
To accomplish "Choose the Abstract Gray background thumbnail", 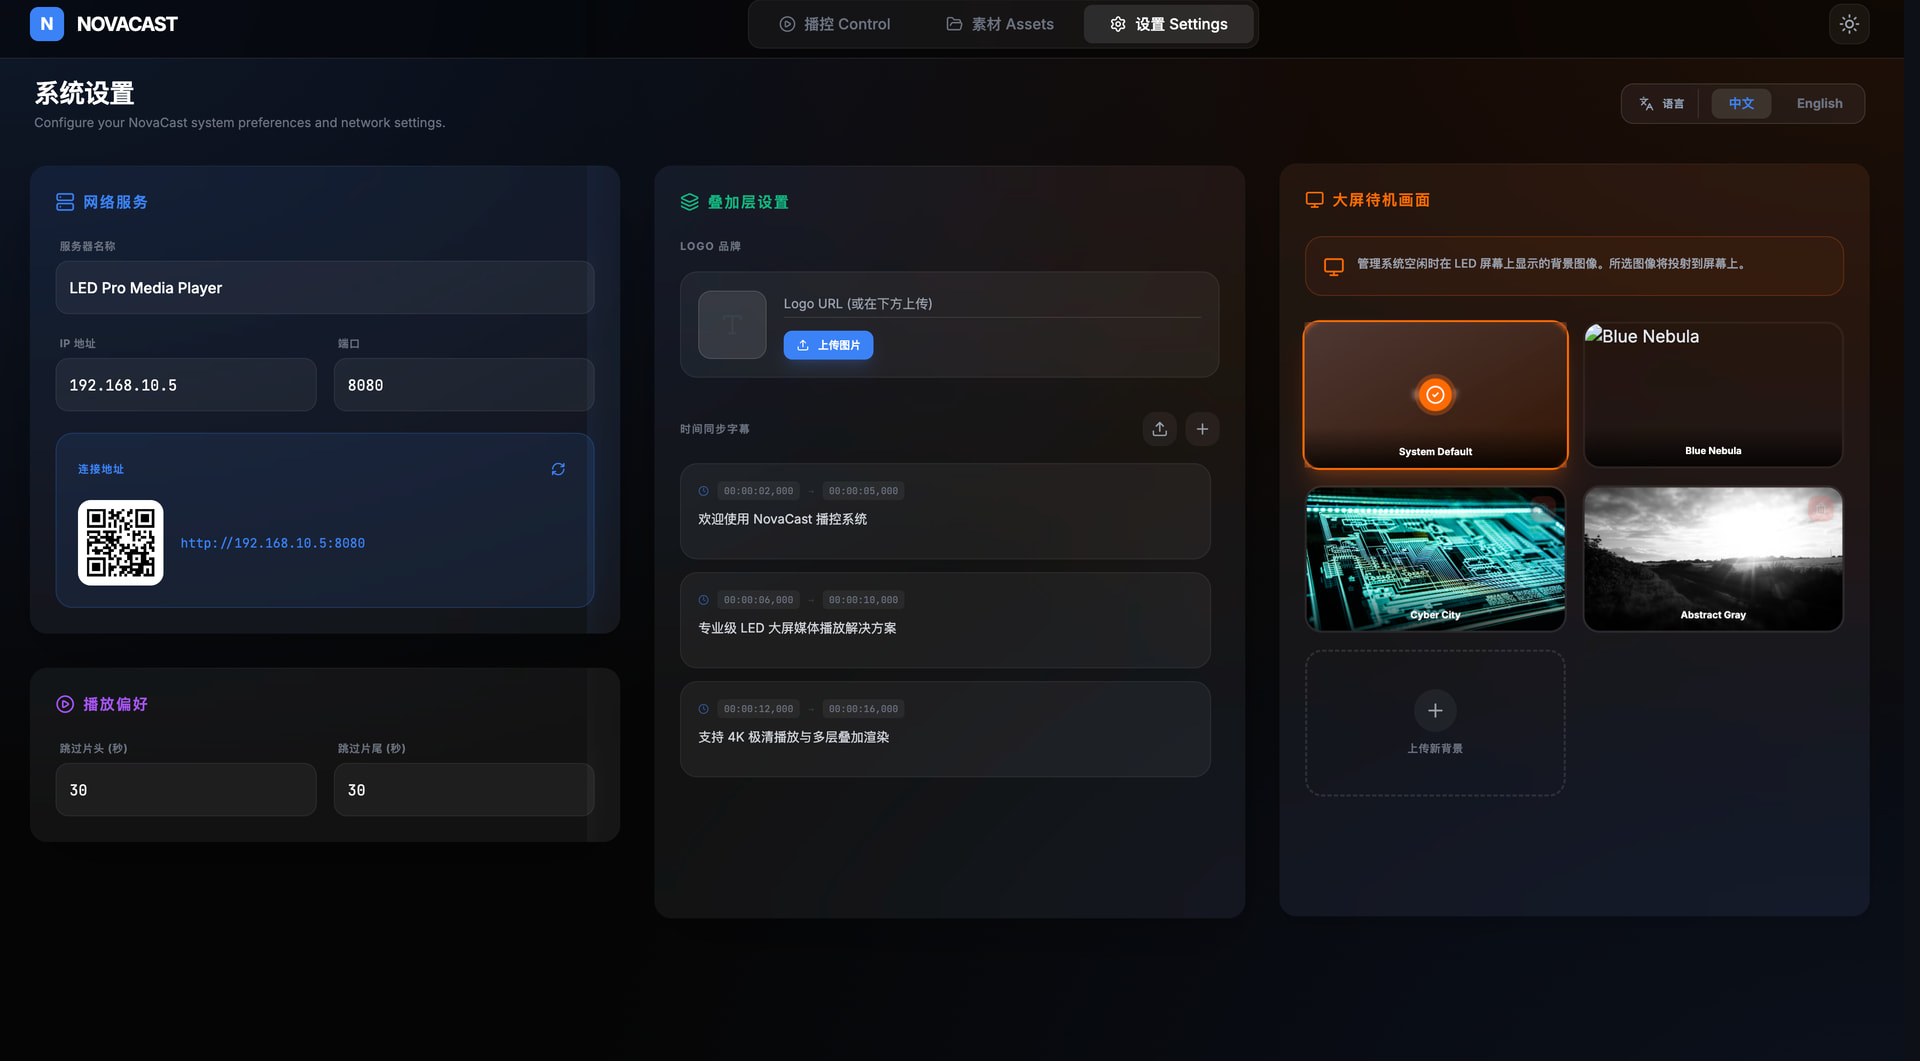I will [x=1712, y=559].
